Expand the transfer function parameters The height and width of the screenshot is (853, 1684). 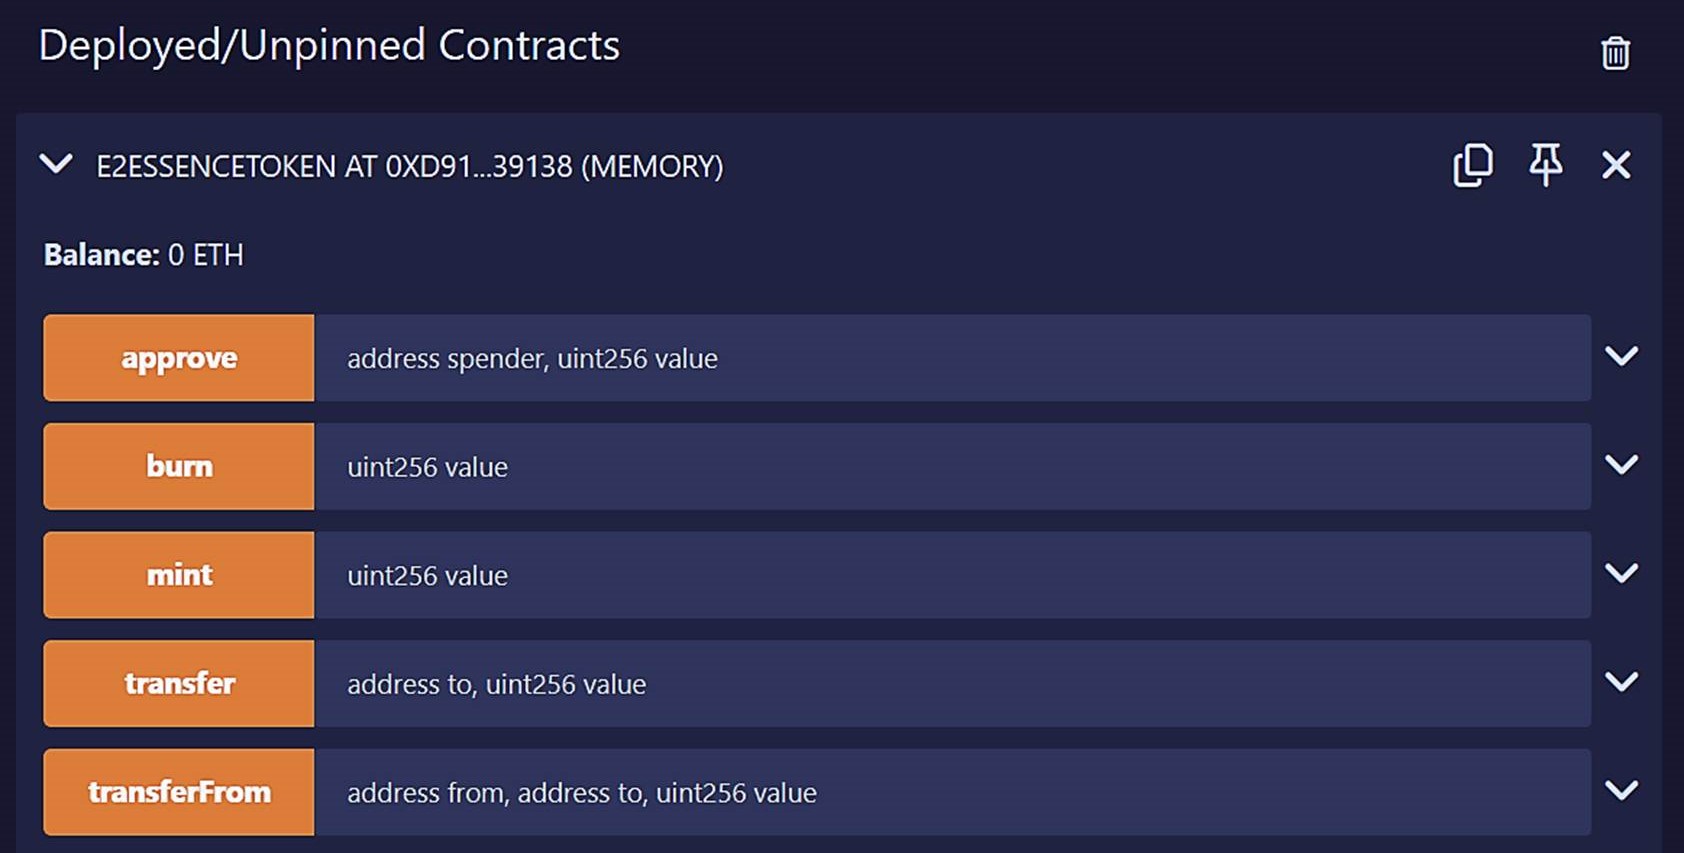coord(1621,683)
